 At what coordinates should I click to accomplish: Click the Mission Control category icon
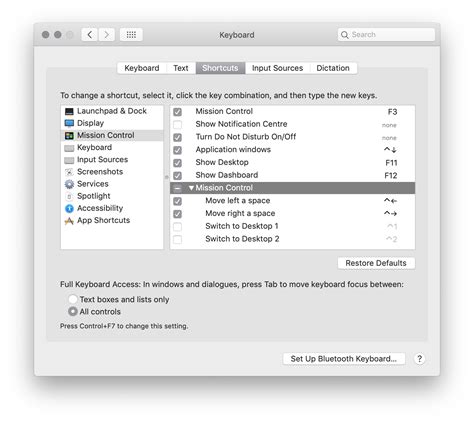[69, 135]
